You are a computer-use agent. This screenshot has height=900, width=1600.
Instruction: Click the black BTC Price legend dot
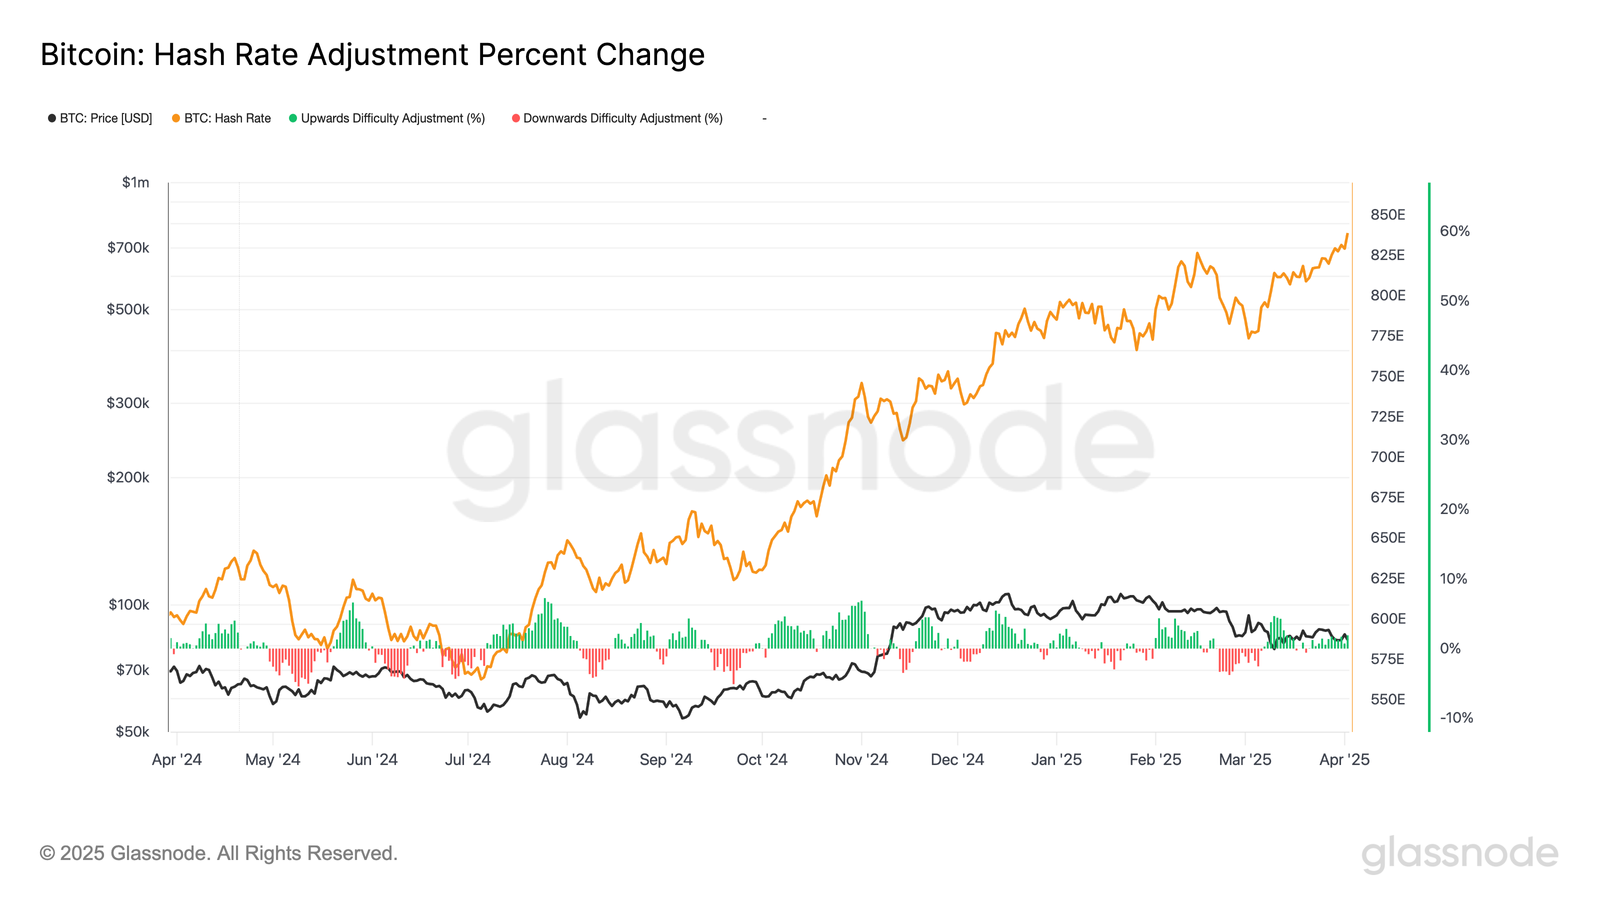[x=52, y=119]
